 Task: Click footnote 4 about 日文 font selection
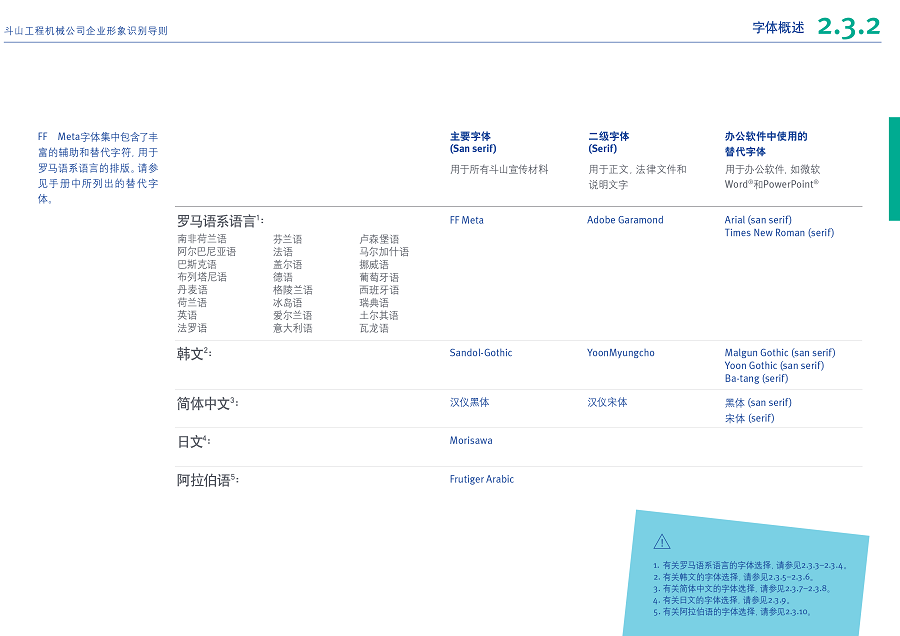pyautogui.click(x=721, y=600)
